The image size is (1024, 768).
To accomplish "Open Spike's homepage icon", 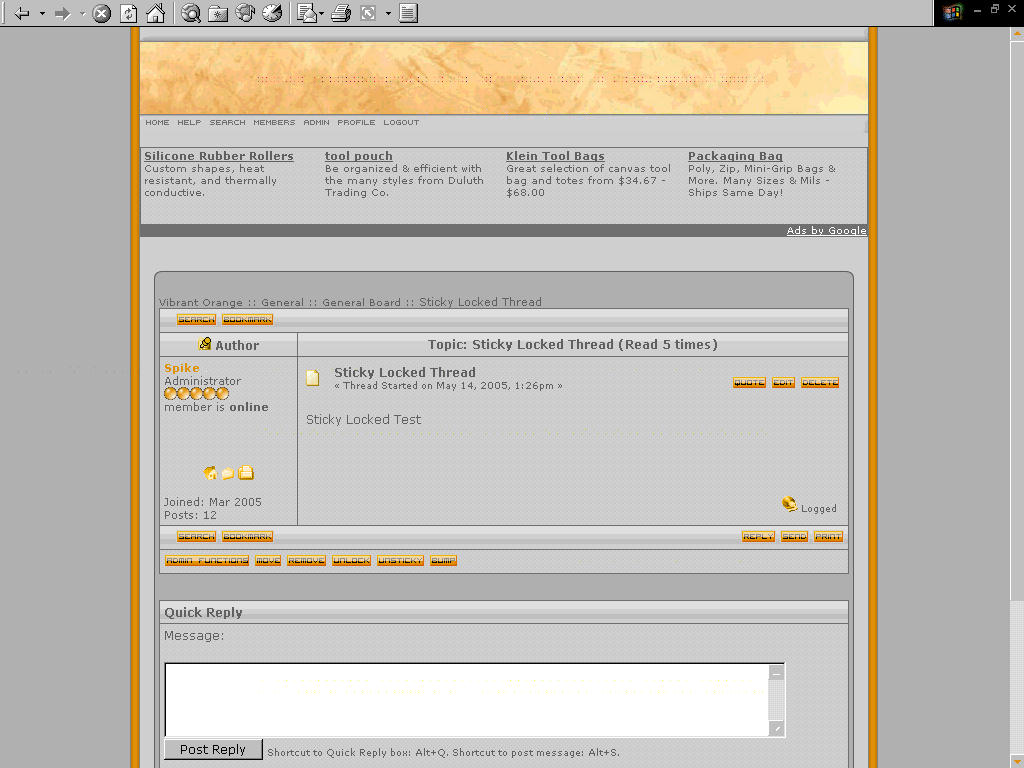I will (209, 473).
